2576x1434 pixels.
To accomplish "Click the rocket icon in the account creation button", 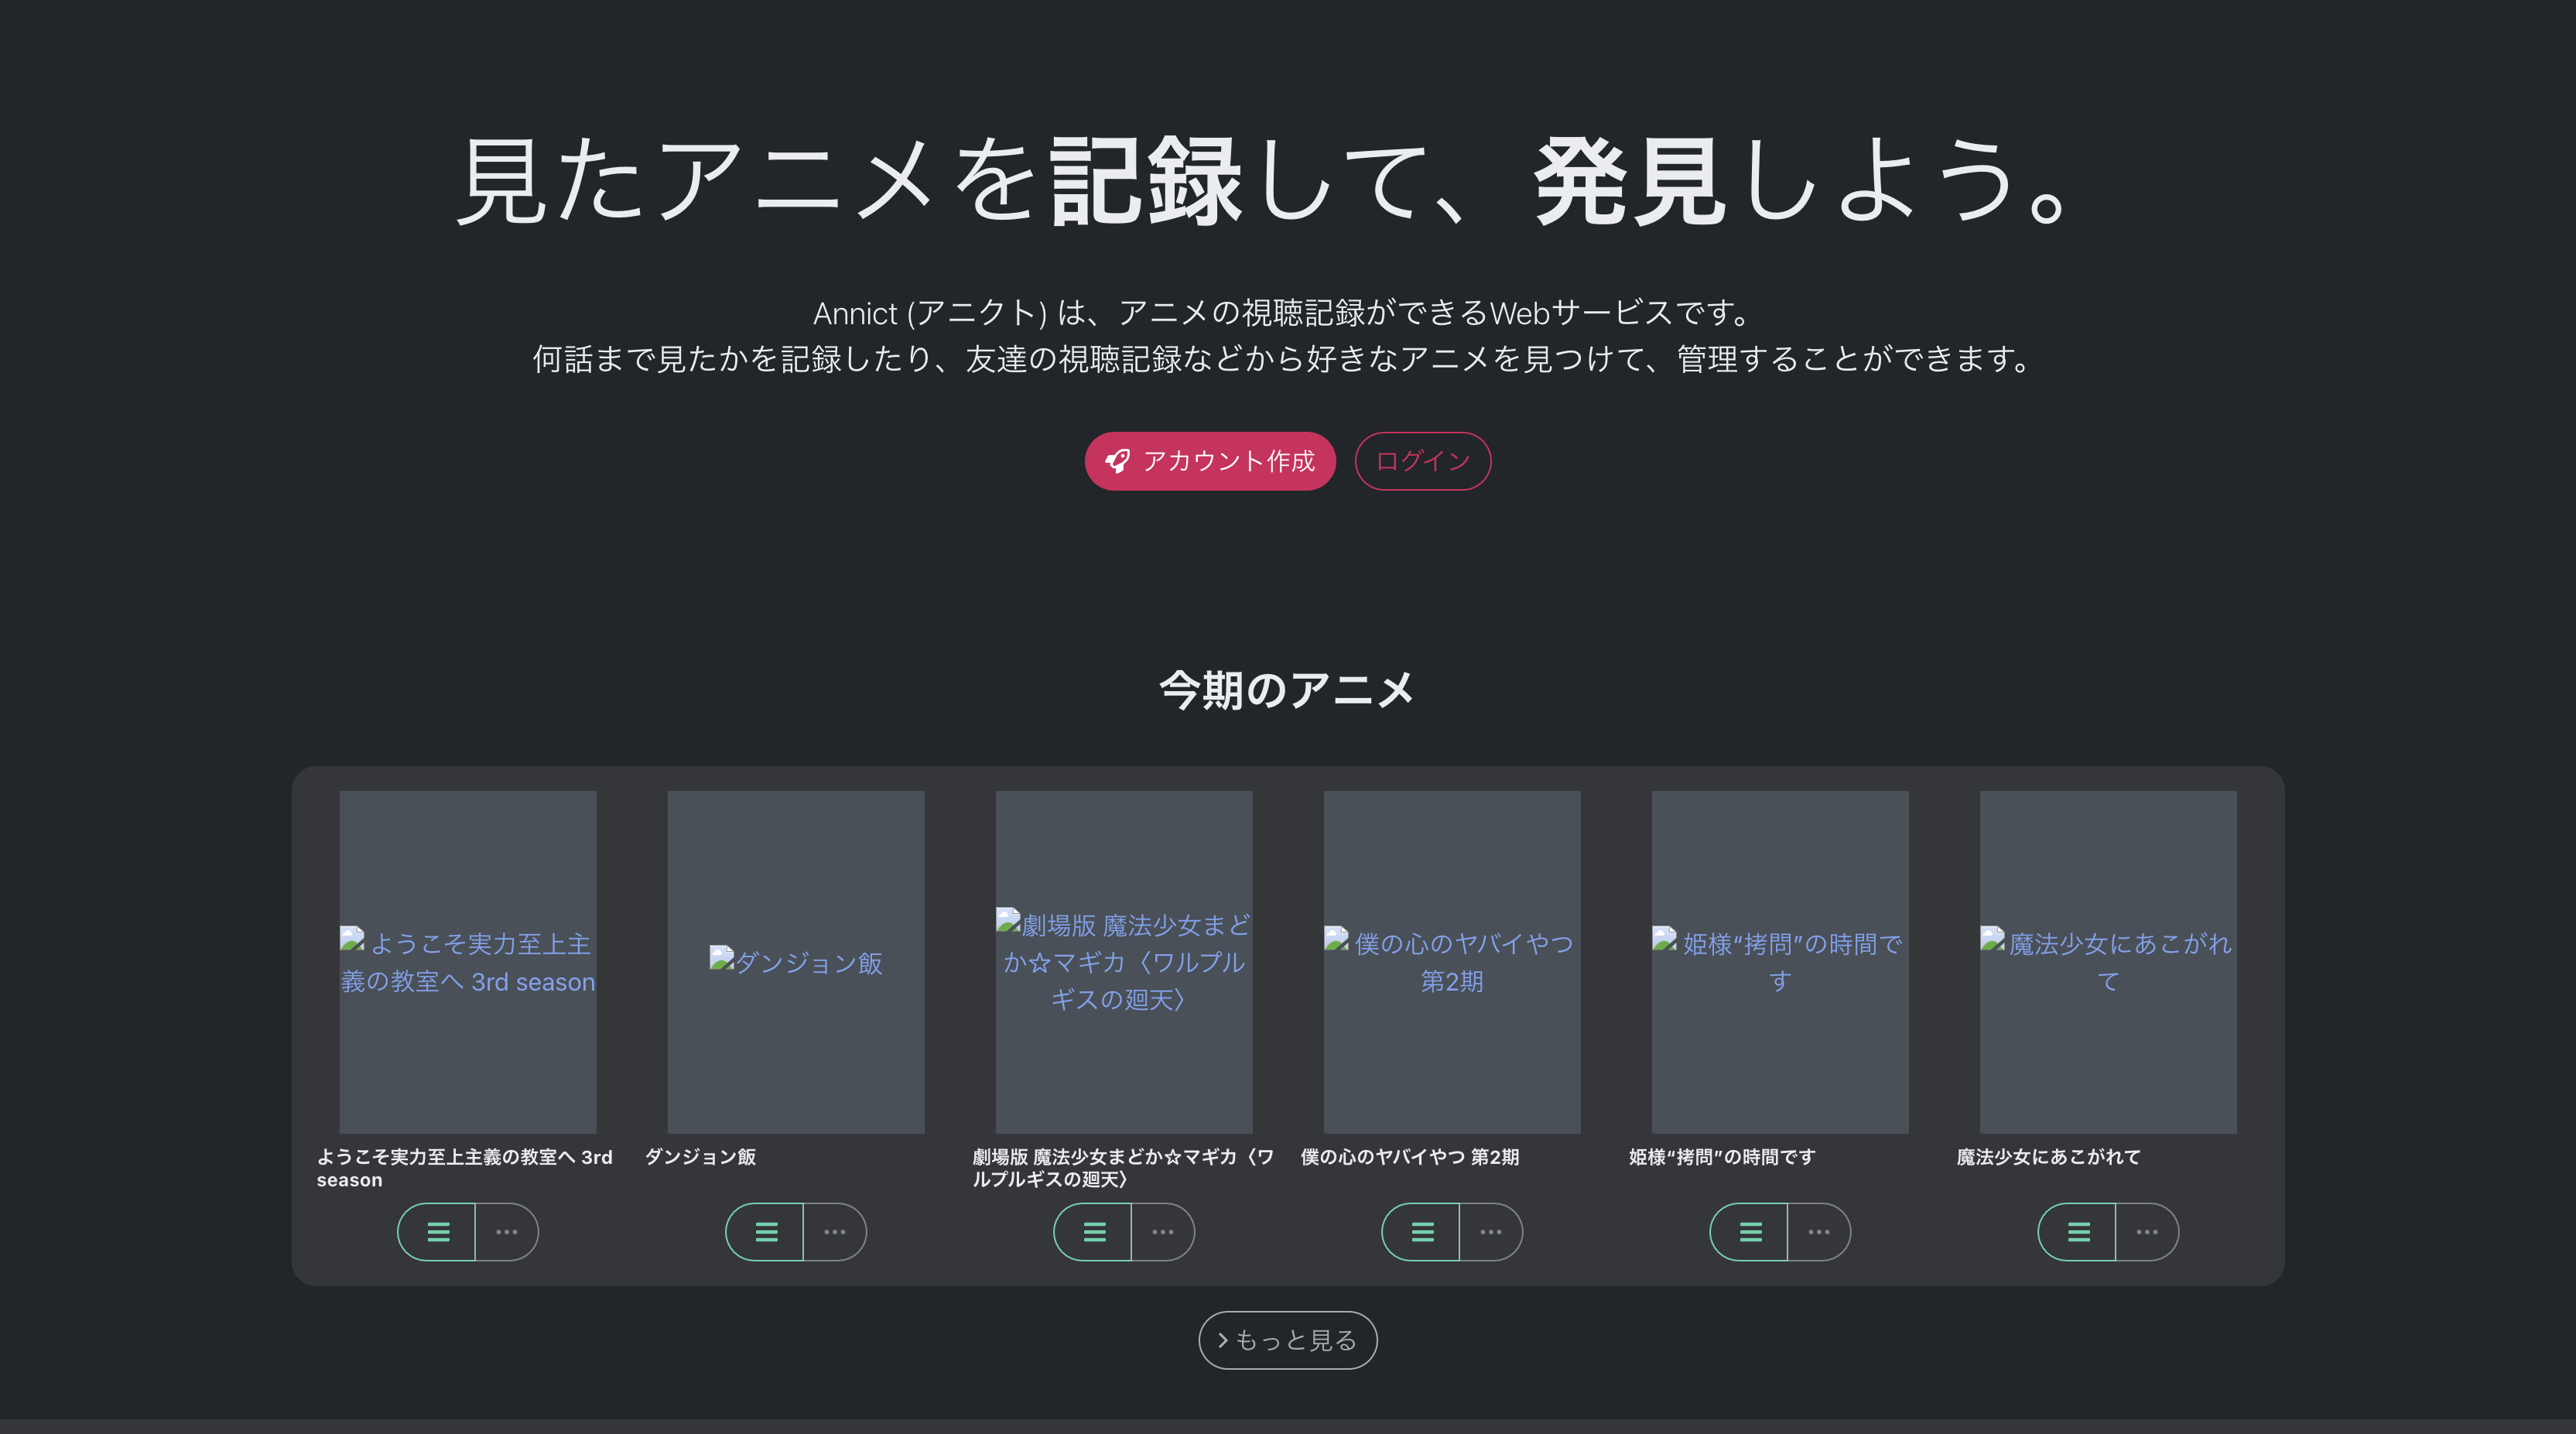I will pos(1117,461).
